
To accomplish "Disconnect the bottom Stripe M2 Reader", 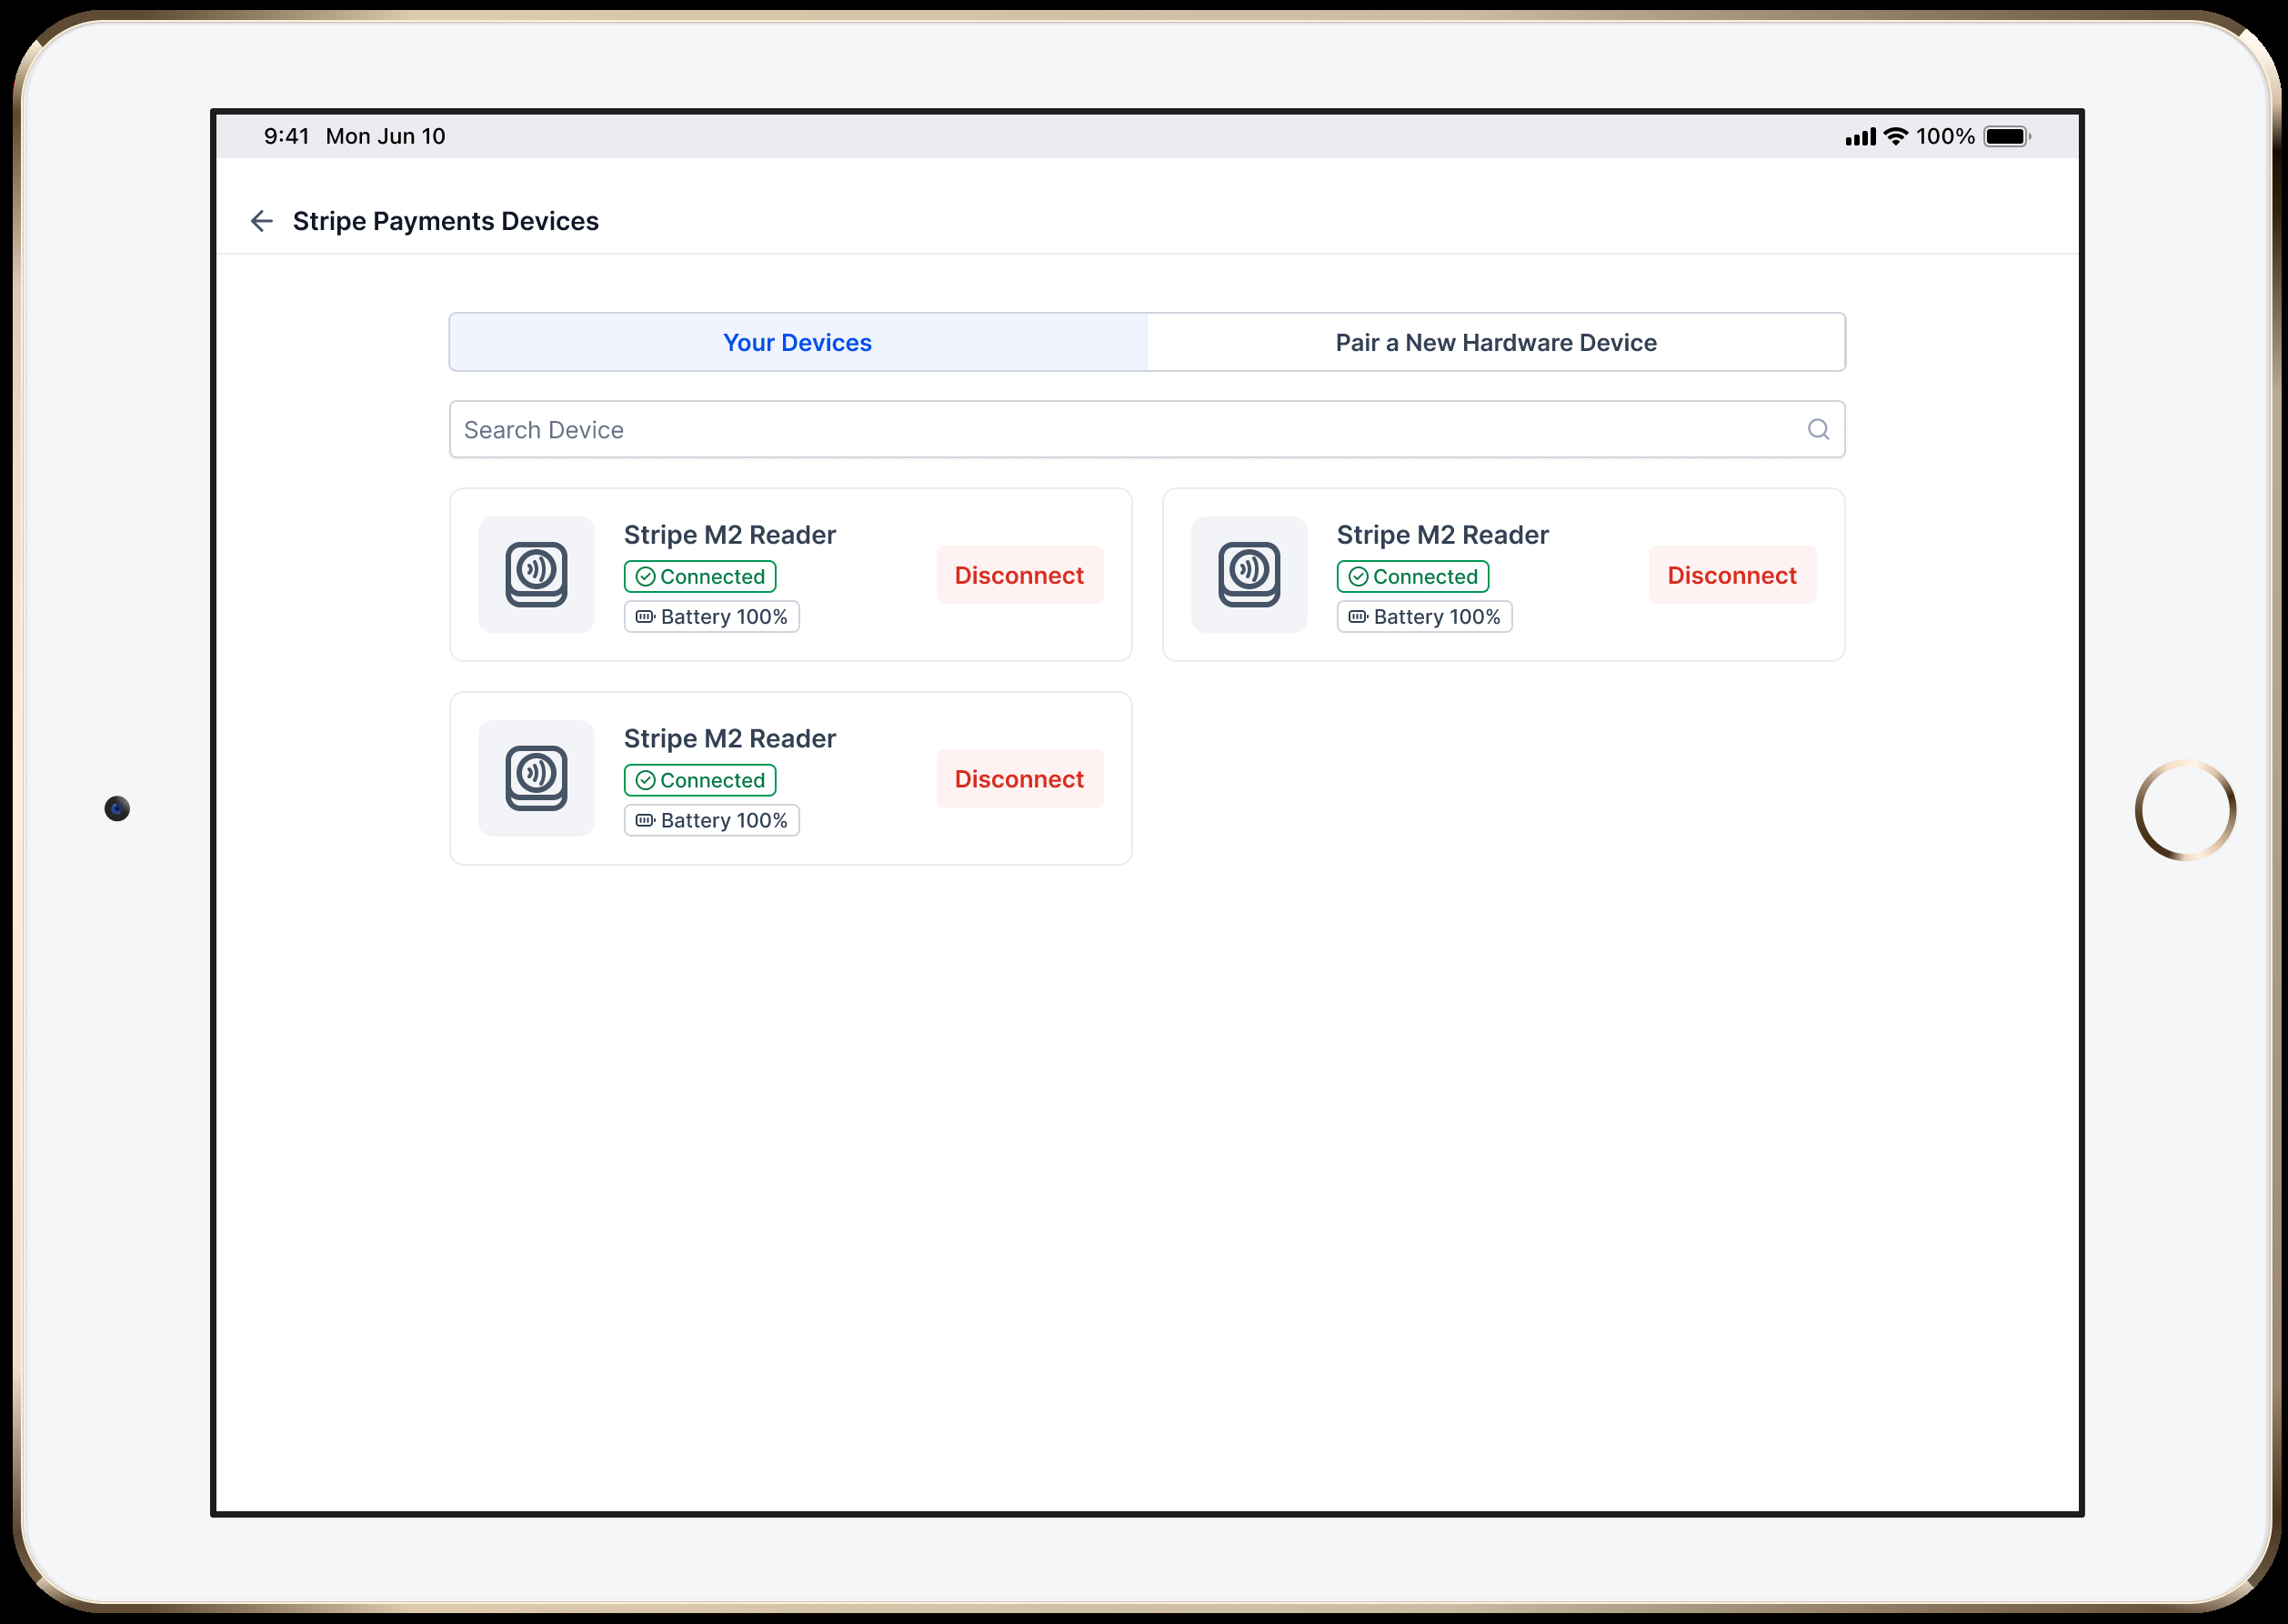I will [x=1019, y=779].
